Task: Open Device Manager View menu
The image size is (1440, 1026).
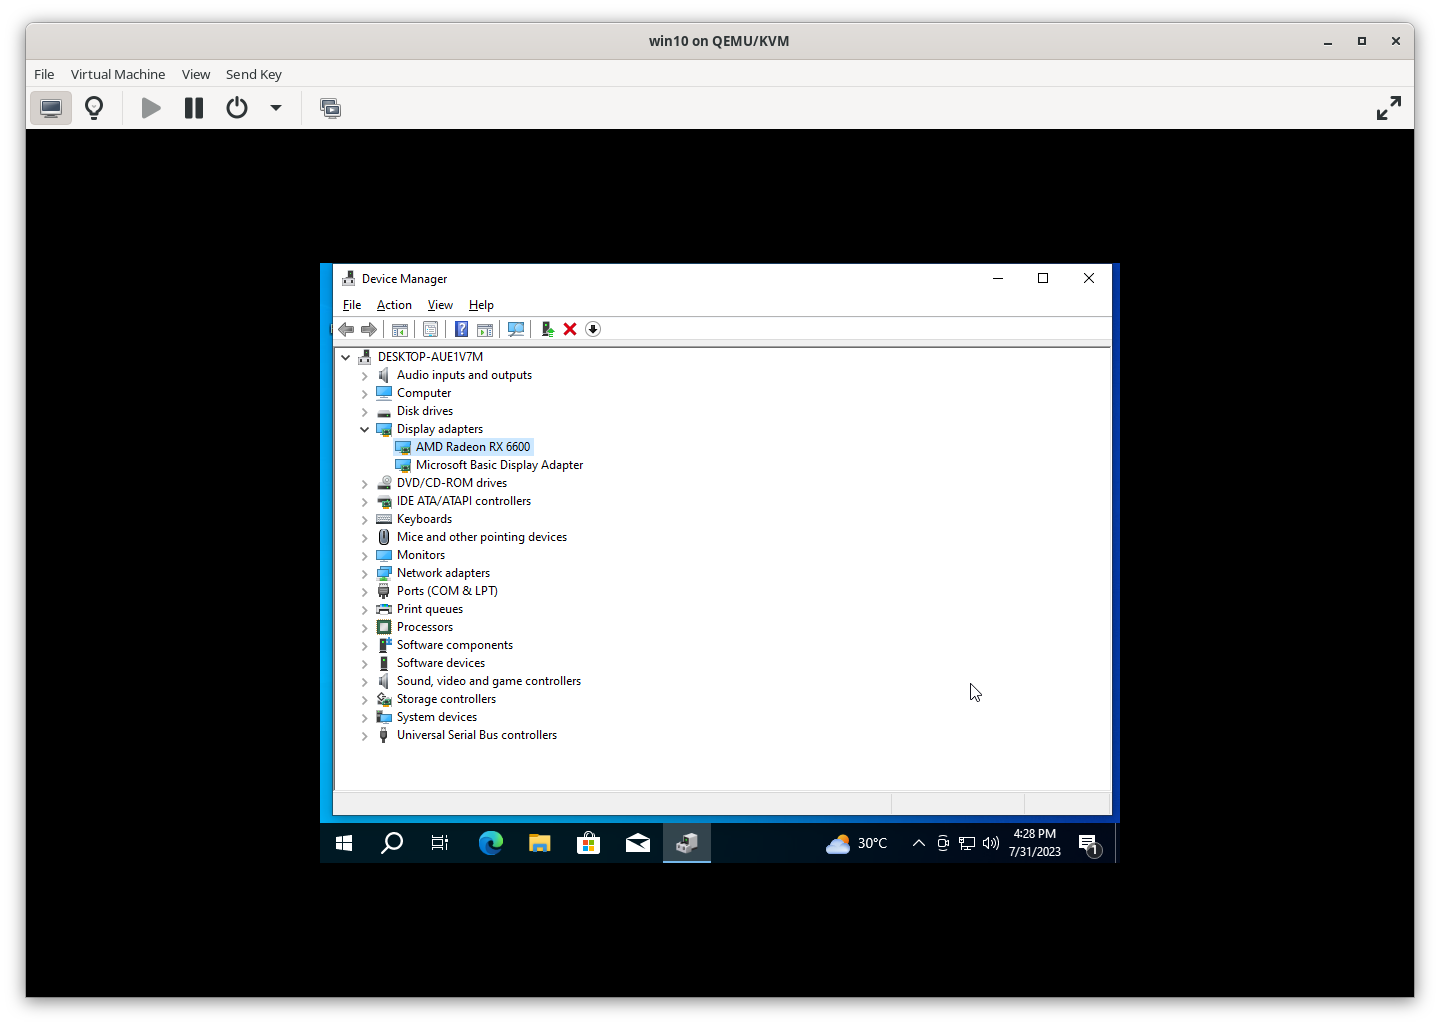Action: coord(440,305)
